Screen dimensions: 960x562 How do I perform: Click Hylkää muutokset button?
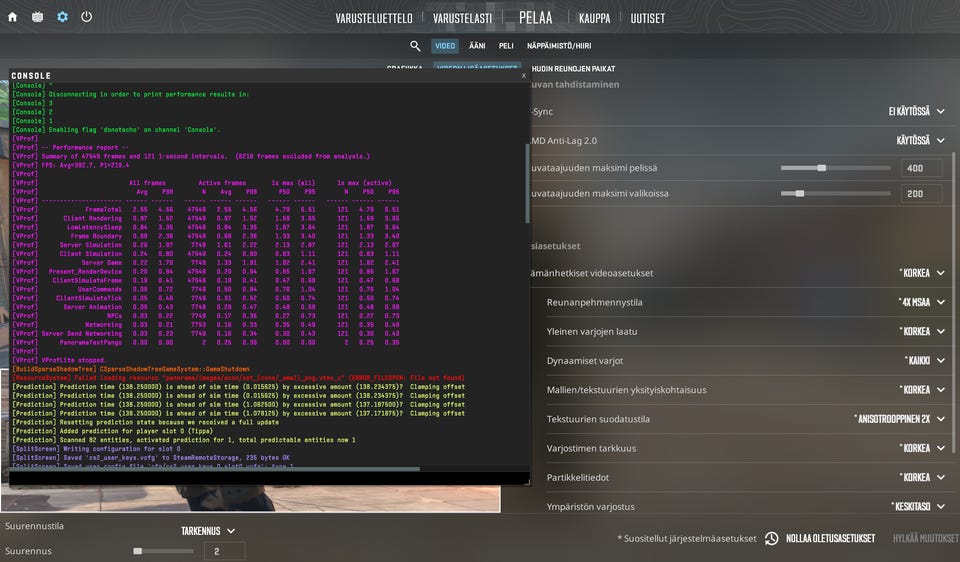pyautogui.click(x=926, y=538)
